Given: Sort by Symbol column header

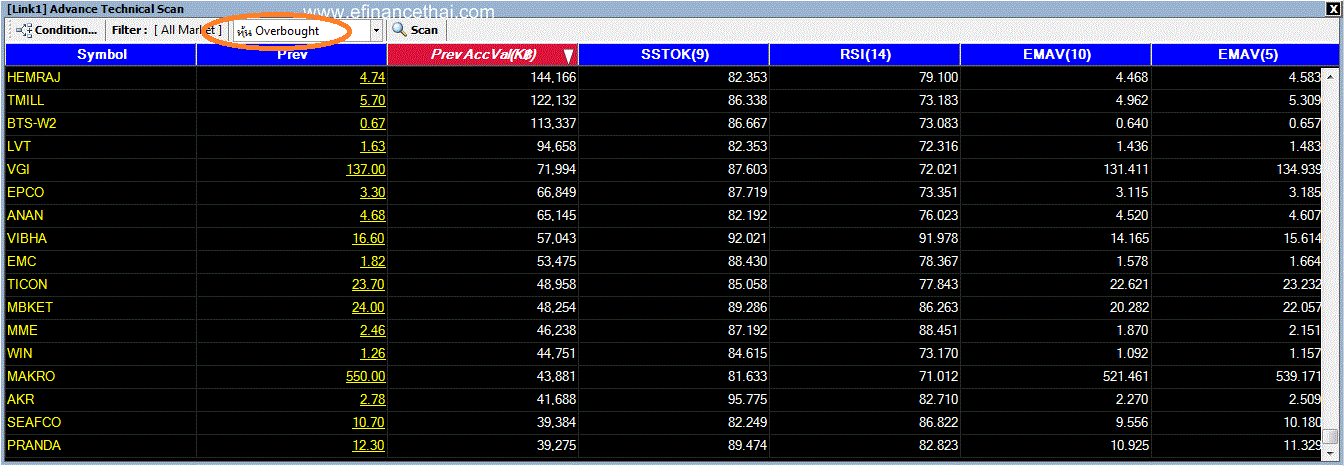Looking at the screenshot, I should tap(101, 55).
